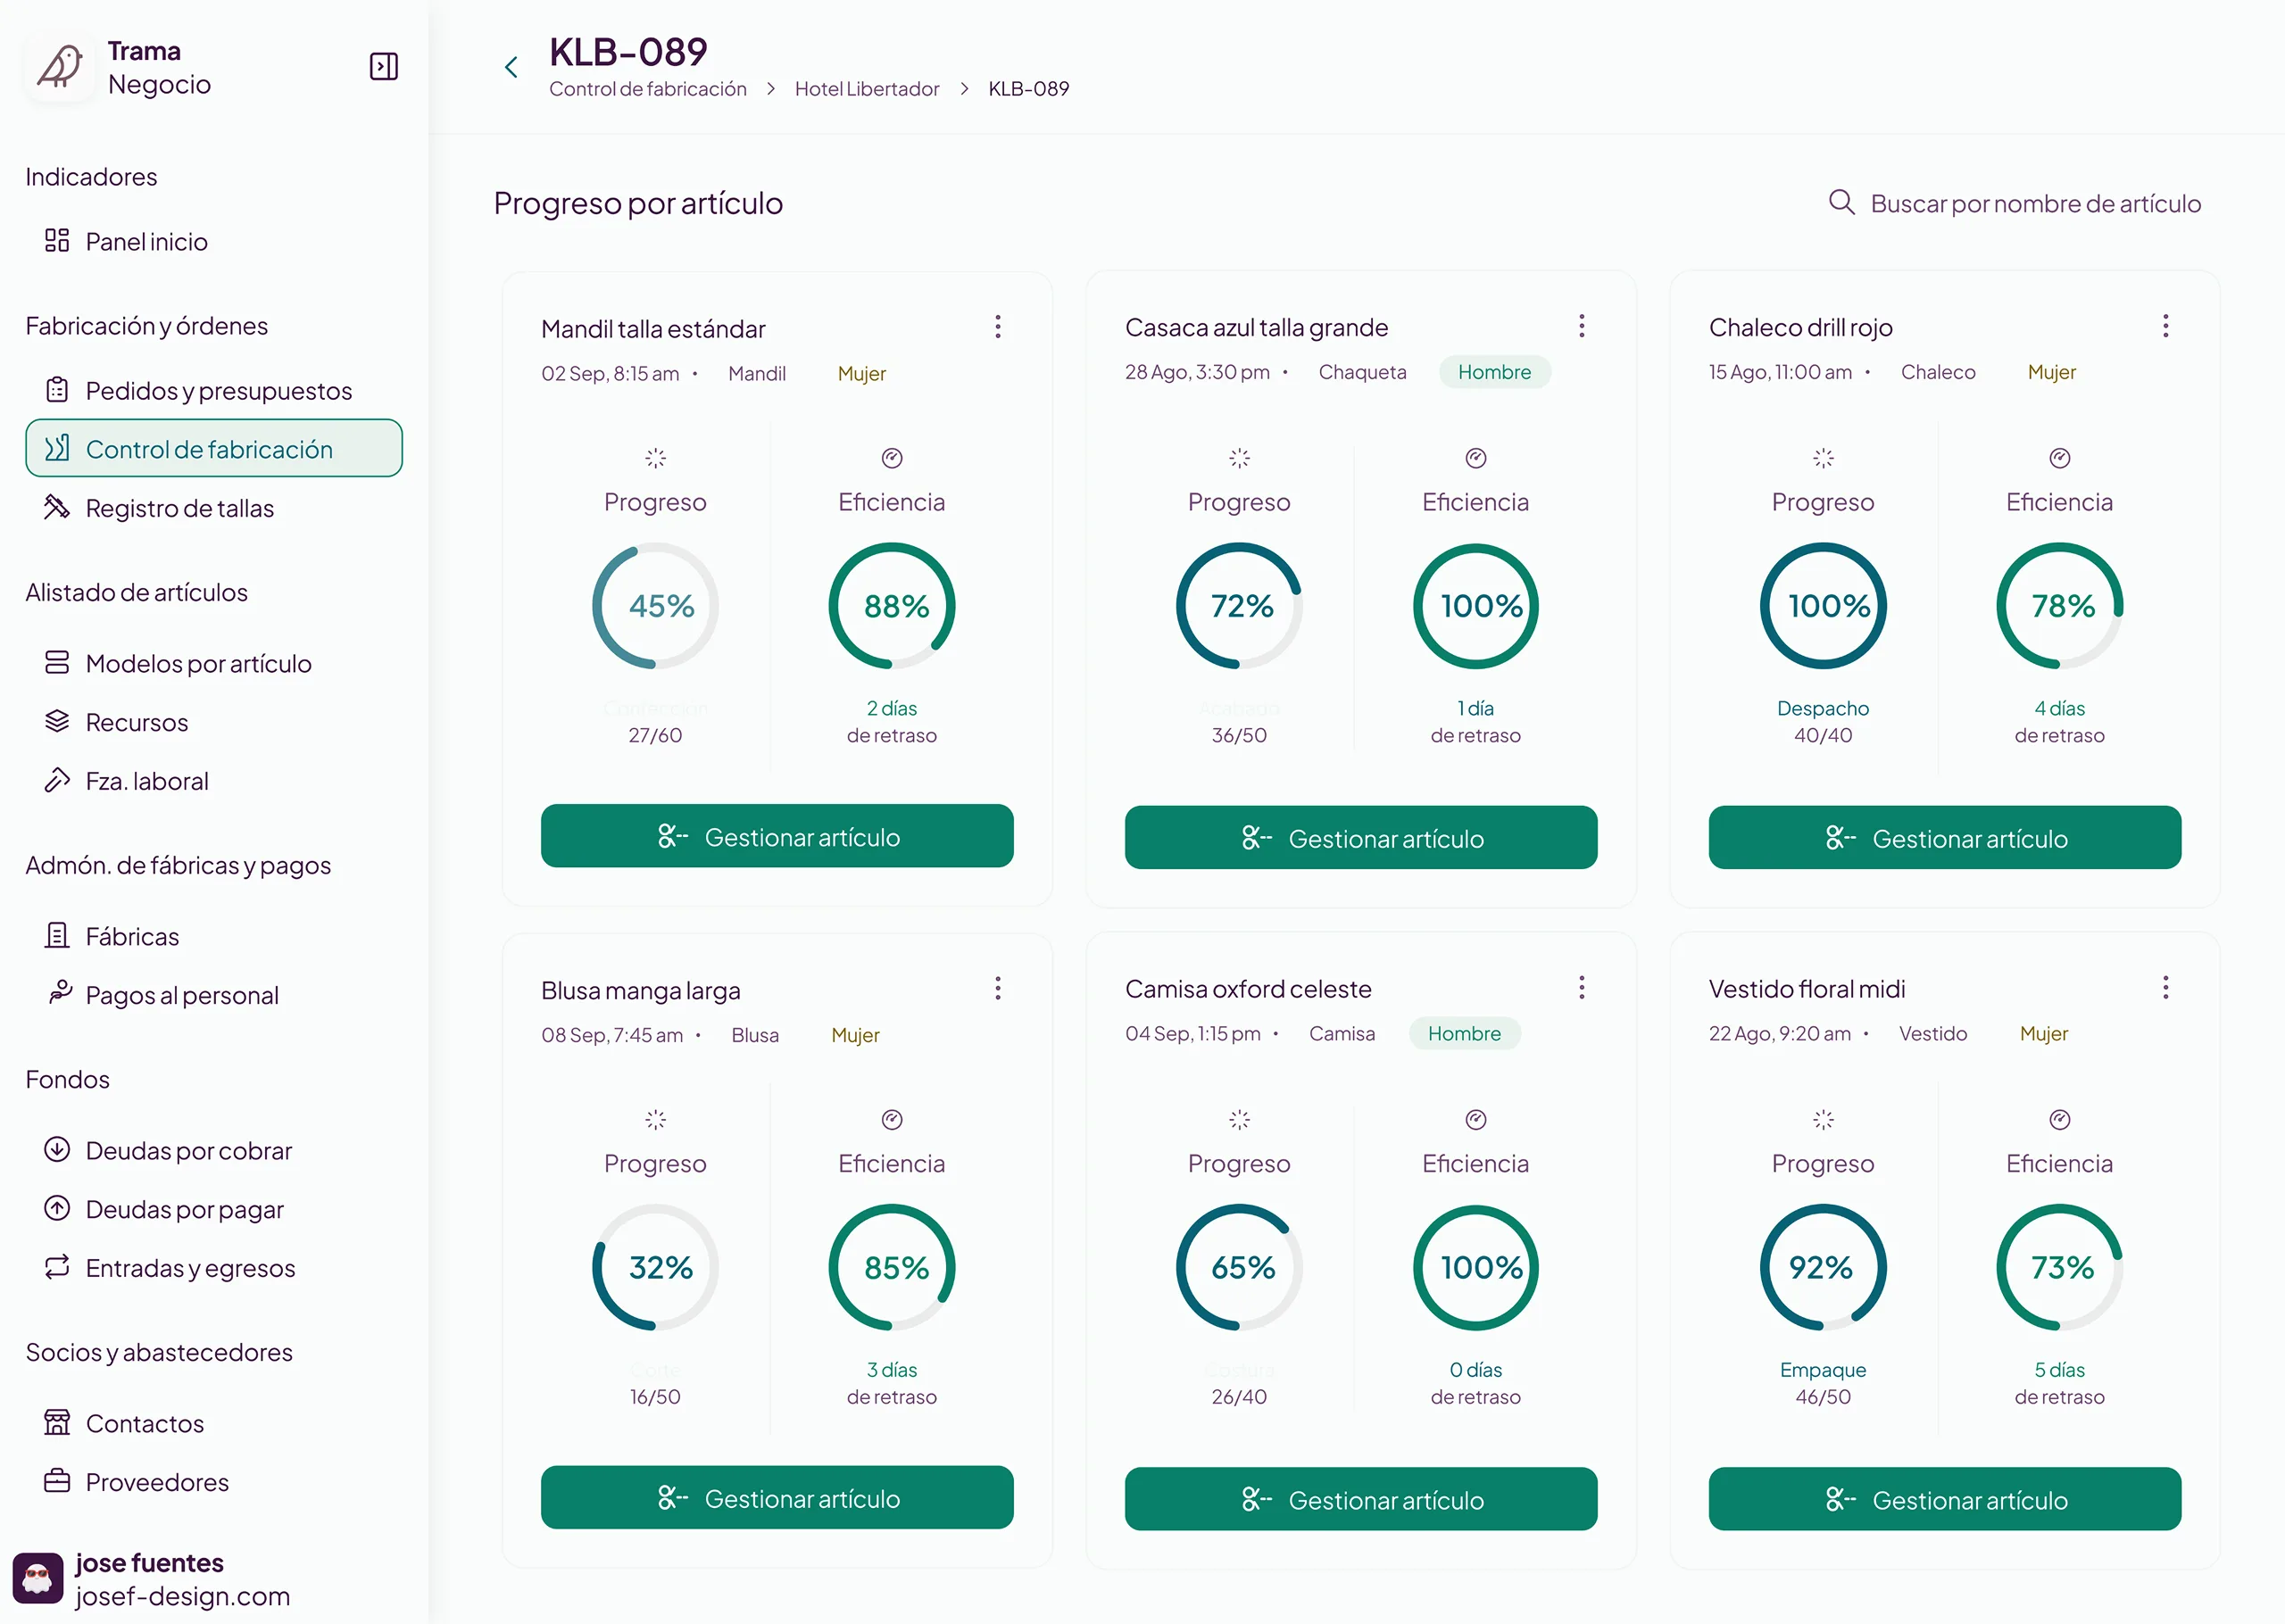
Task: Click Eficiencia gauge icon on Blusa card
Action: pos(892,1120)
